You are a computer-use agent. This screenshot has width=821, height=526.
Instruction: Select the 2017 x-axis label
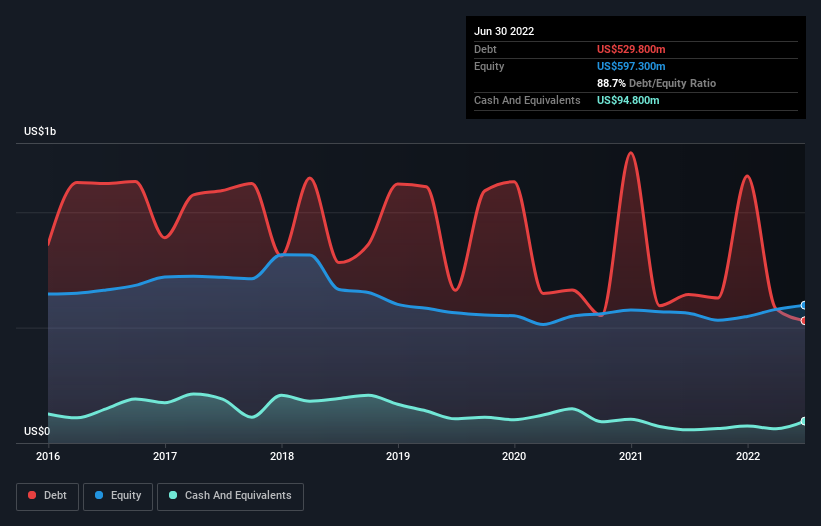point(165,456)
